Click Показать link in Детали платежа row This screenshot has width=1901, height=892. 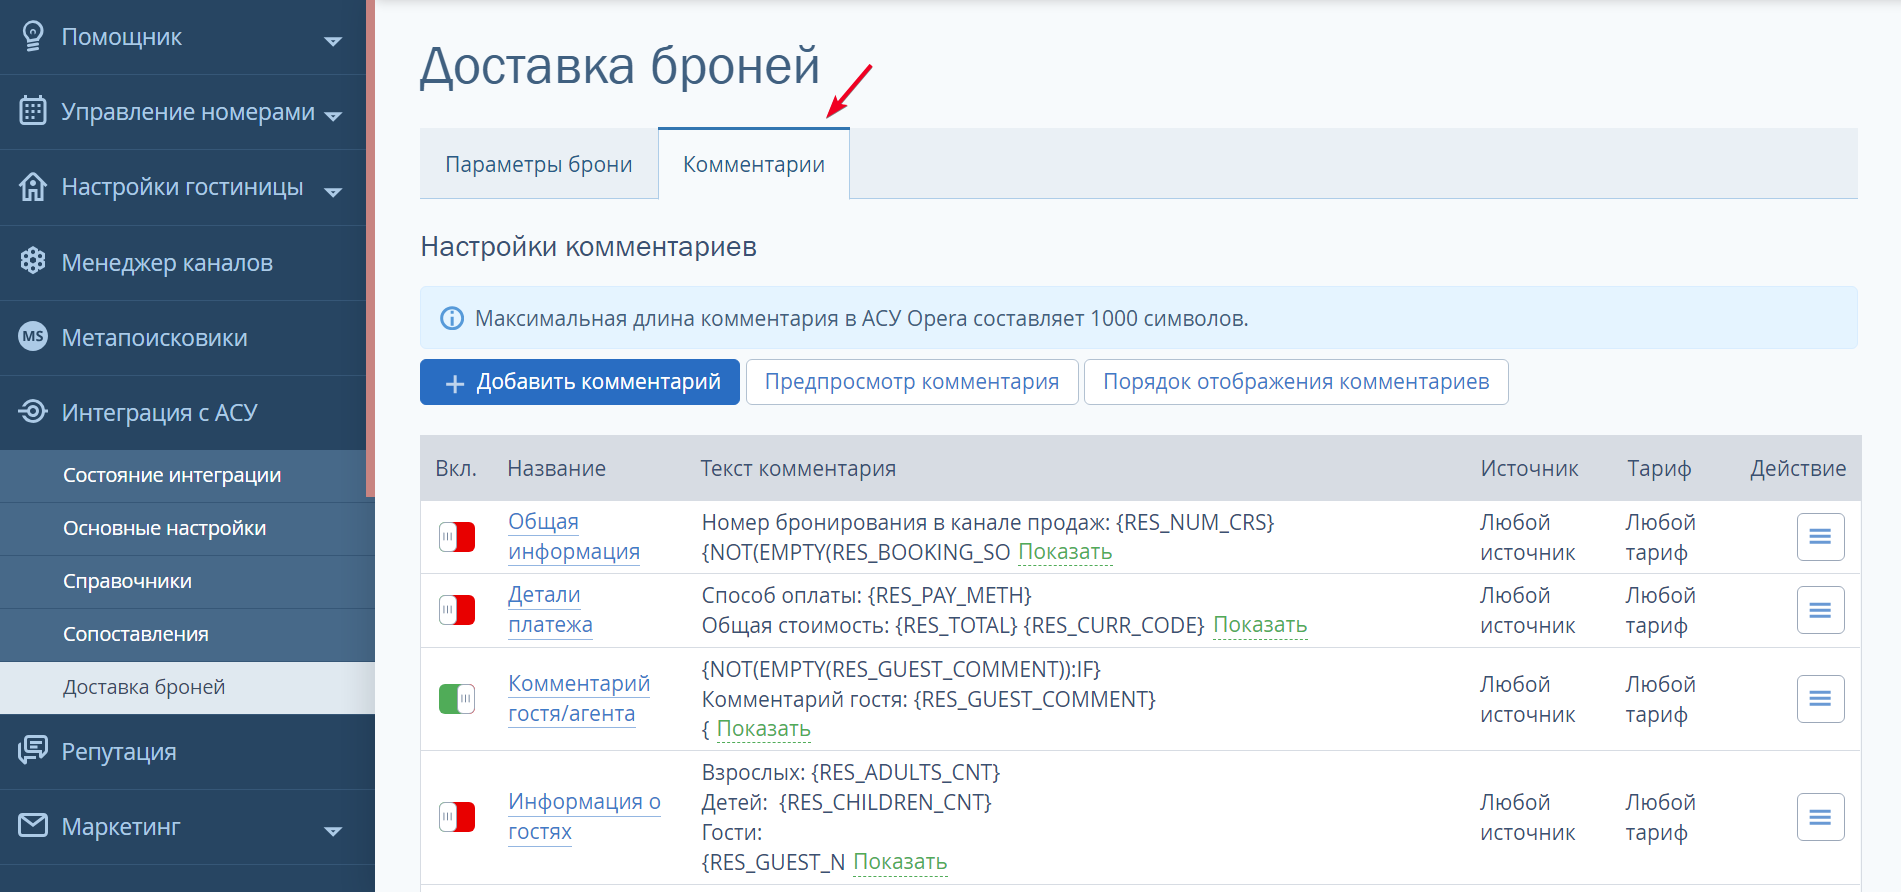pyautogui.click(x=1260, y=625)
